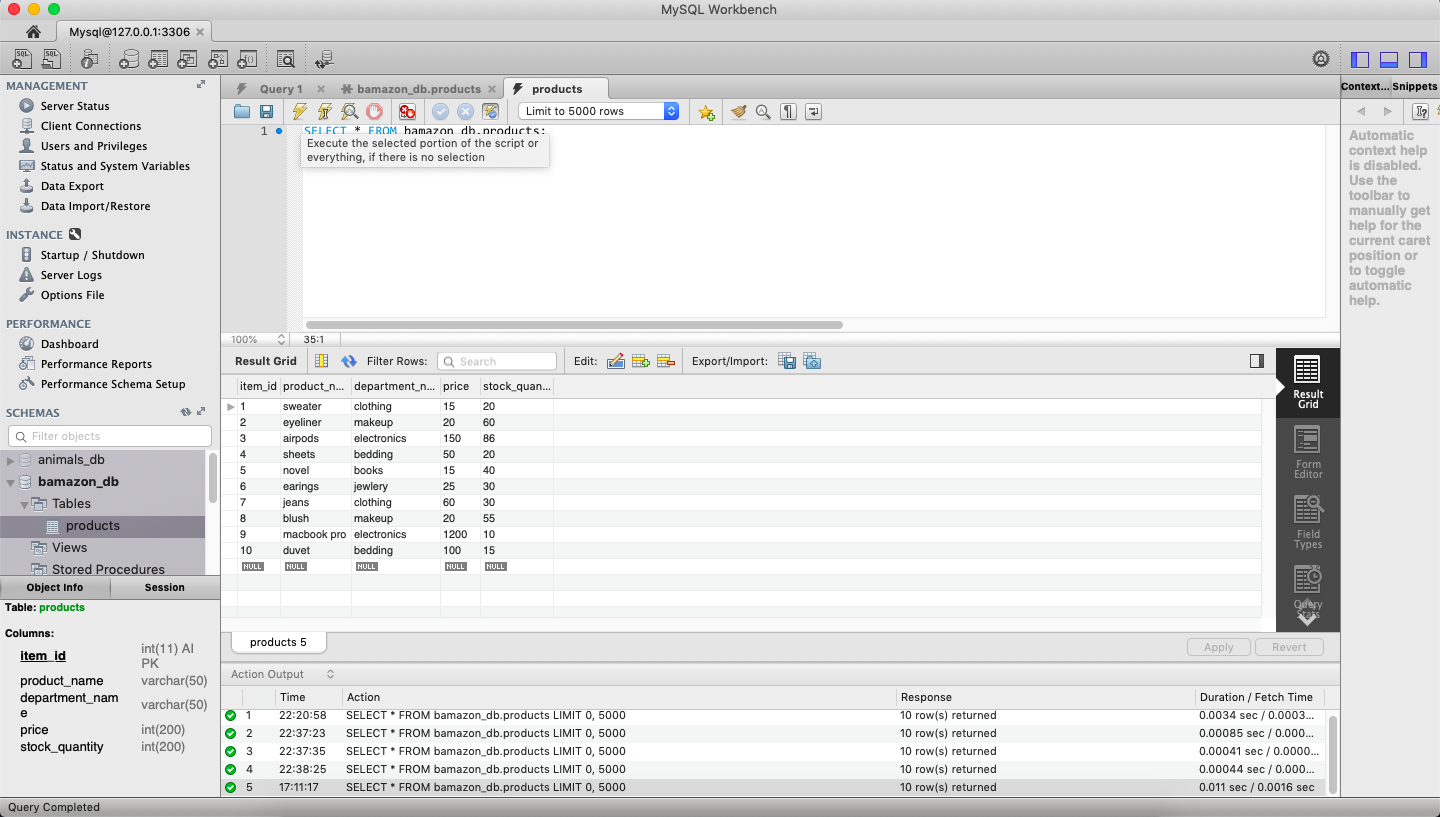1440x817 pixels.
Task: Create a new schema icon
Action: tap(128, 59)
